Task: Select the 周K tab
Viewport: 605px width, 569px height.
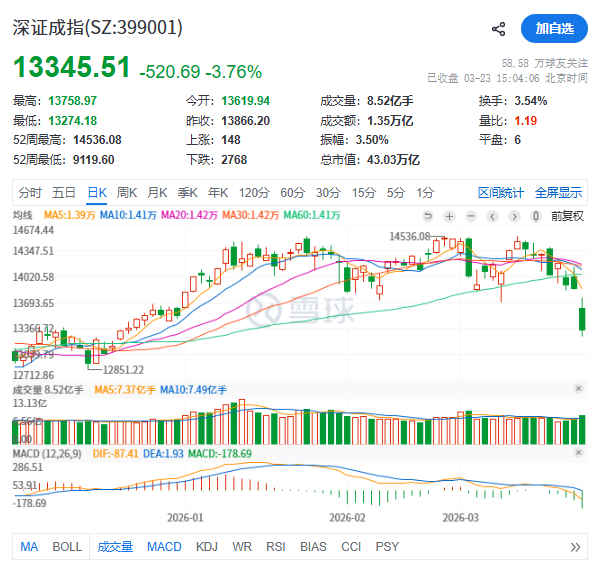Action: (127, 192)
